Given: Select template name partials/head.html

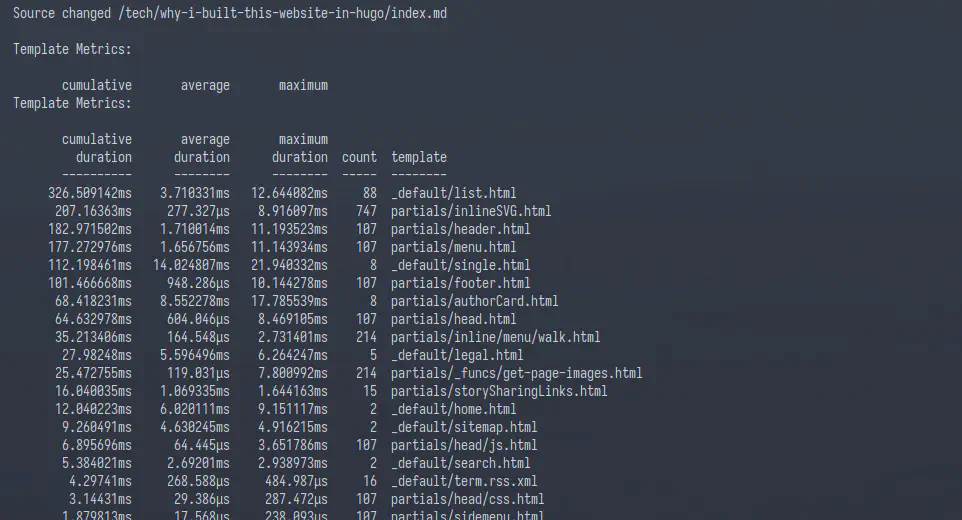Looking at the screenshot, I should (x=454, y=319).
